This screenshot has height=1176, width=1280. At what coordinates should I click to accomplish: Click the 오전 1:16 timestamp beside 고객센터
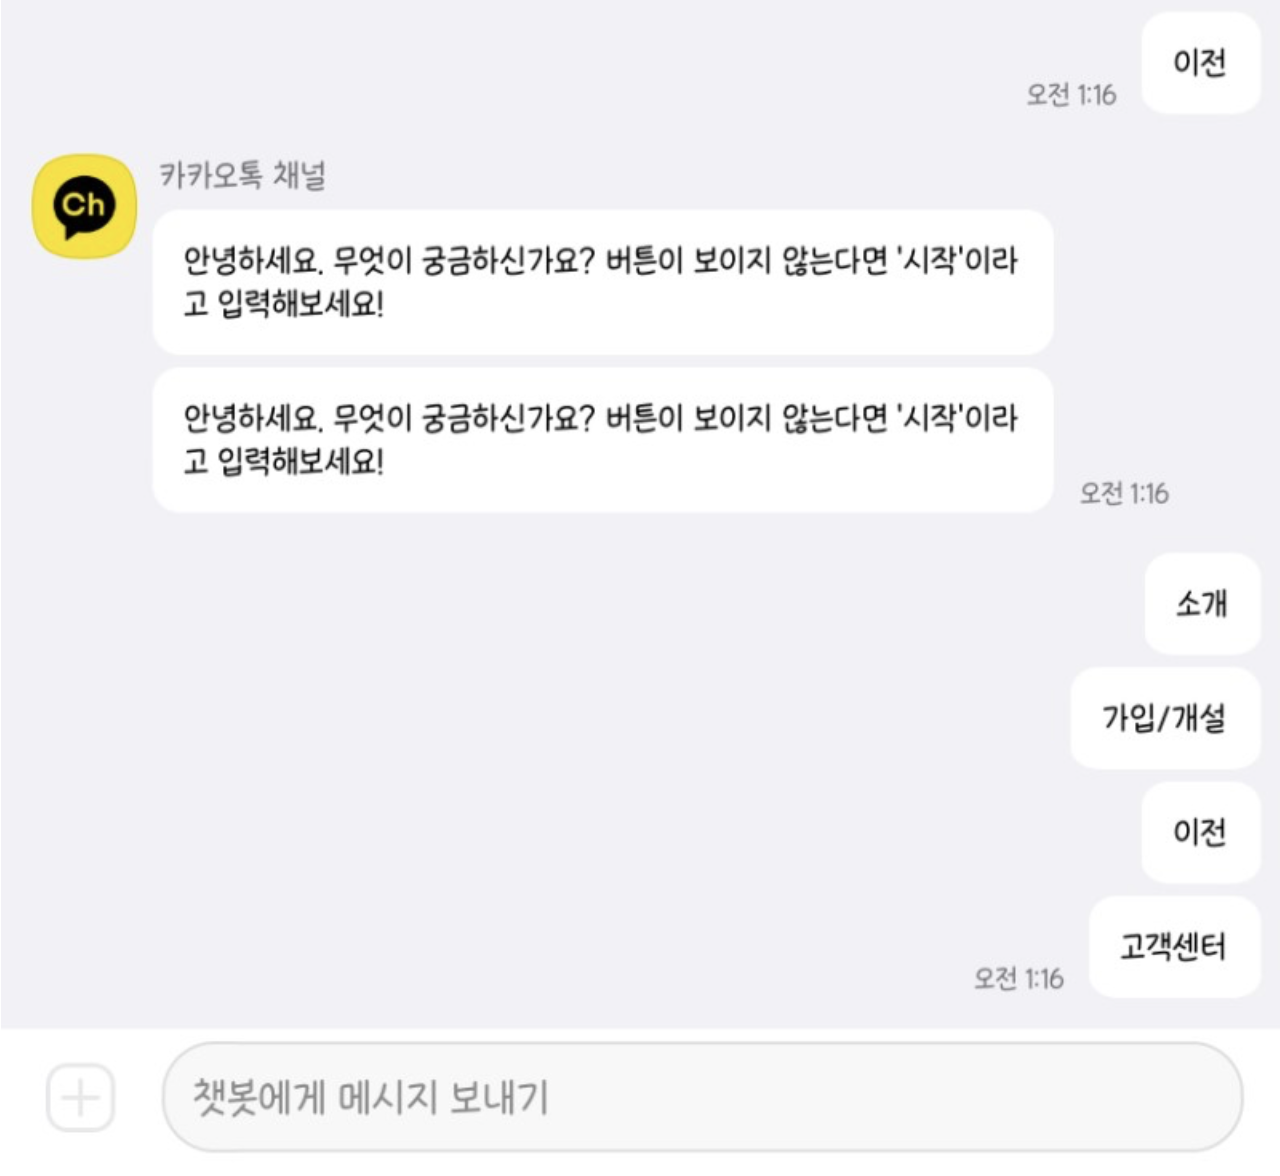point(1019,978)
